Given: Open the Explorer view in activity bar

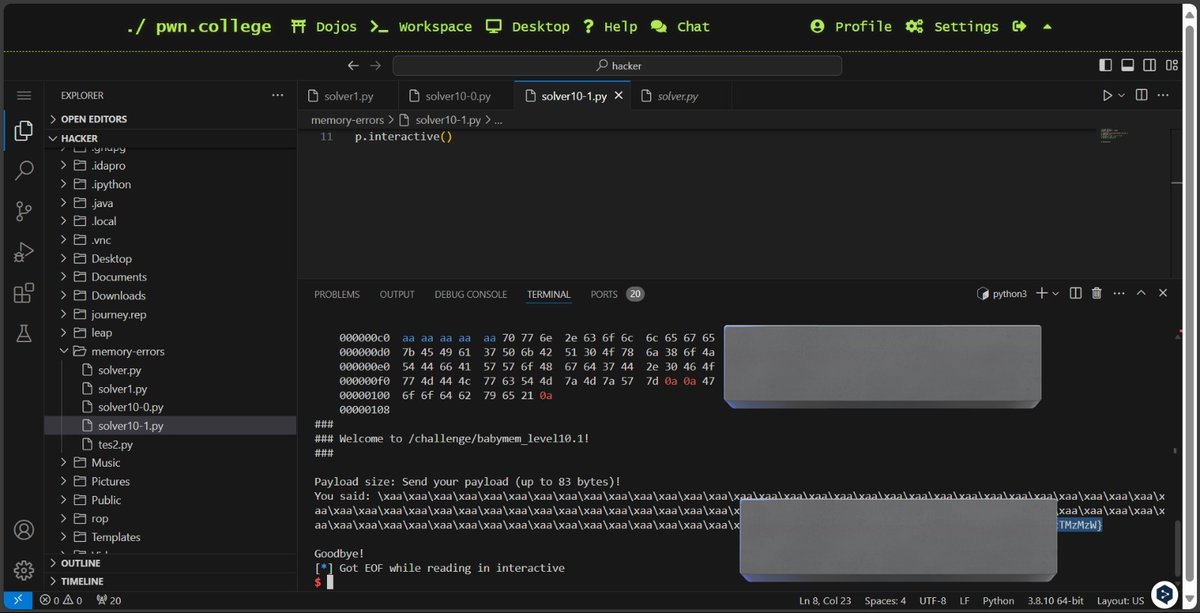Looking at the screenshot, I should pyautogui.click(x=24, y=132).
